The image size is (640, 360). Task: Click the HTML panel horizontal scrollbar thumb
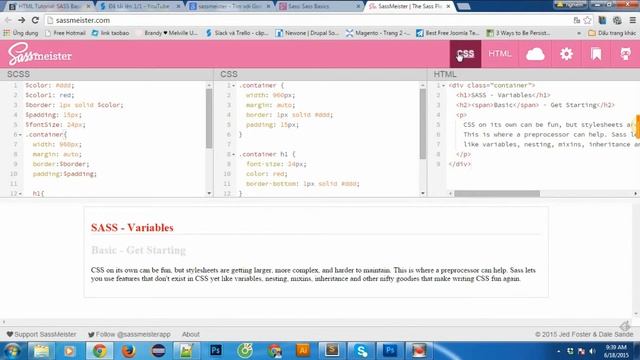[x=497, y=193]
